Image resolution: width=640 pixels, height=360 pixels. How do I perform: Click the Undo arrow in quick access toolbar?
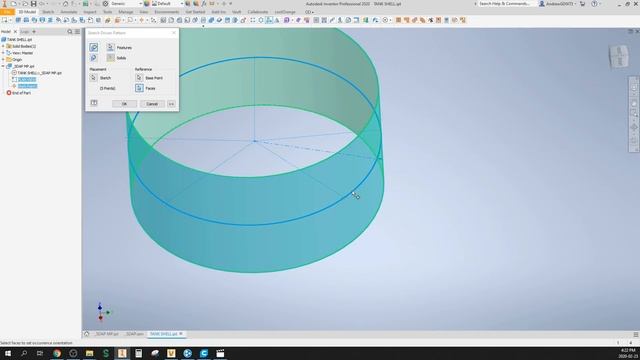click(42, 4)
